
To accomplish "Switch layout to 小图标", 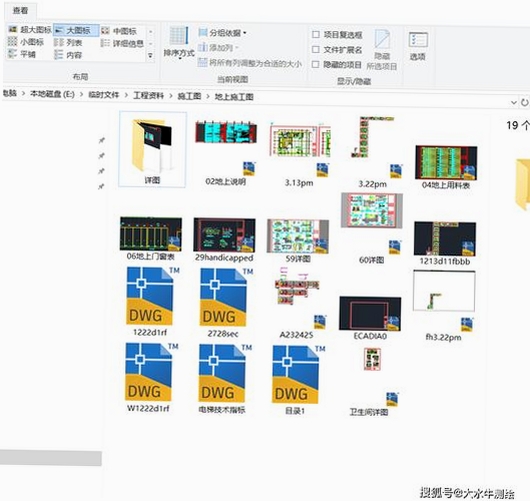I will click(x=26, y=42).
